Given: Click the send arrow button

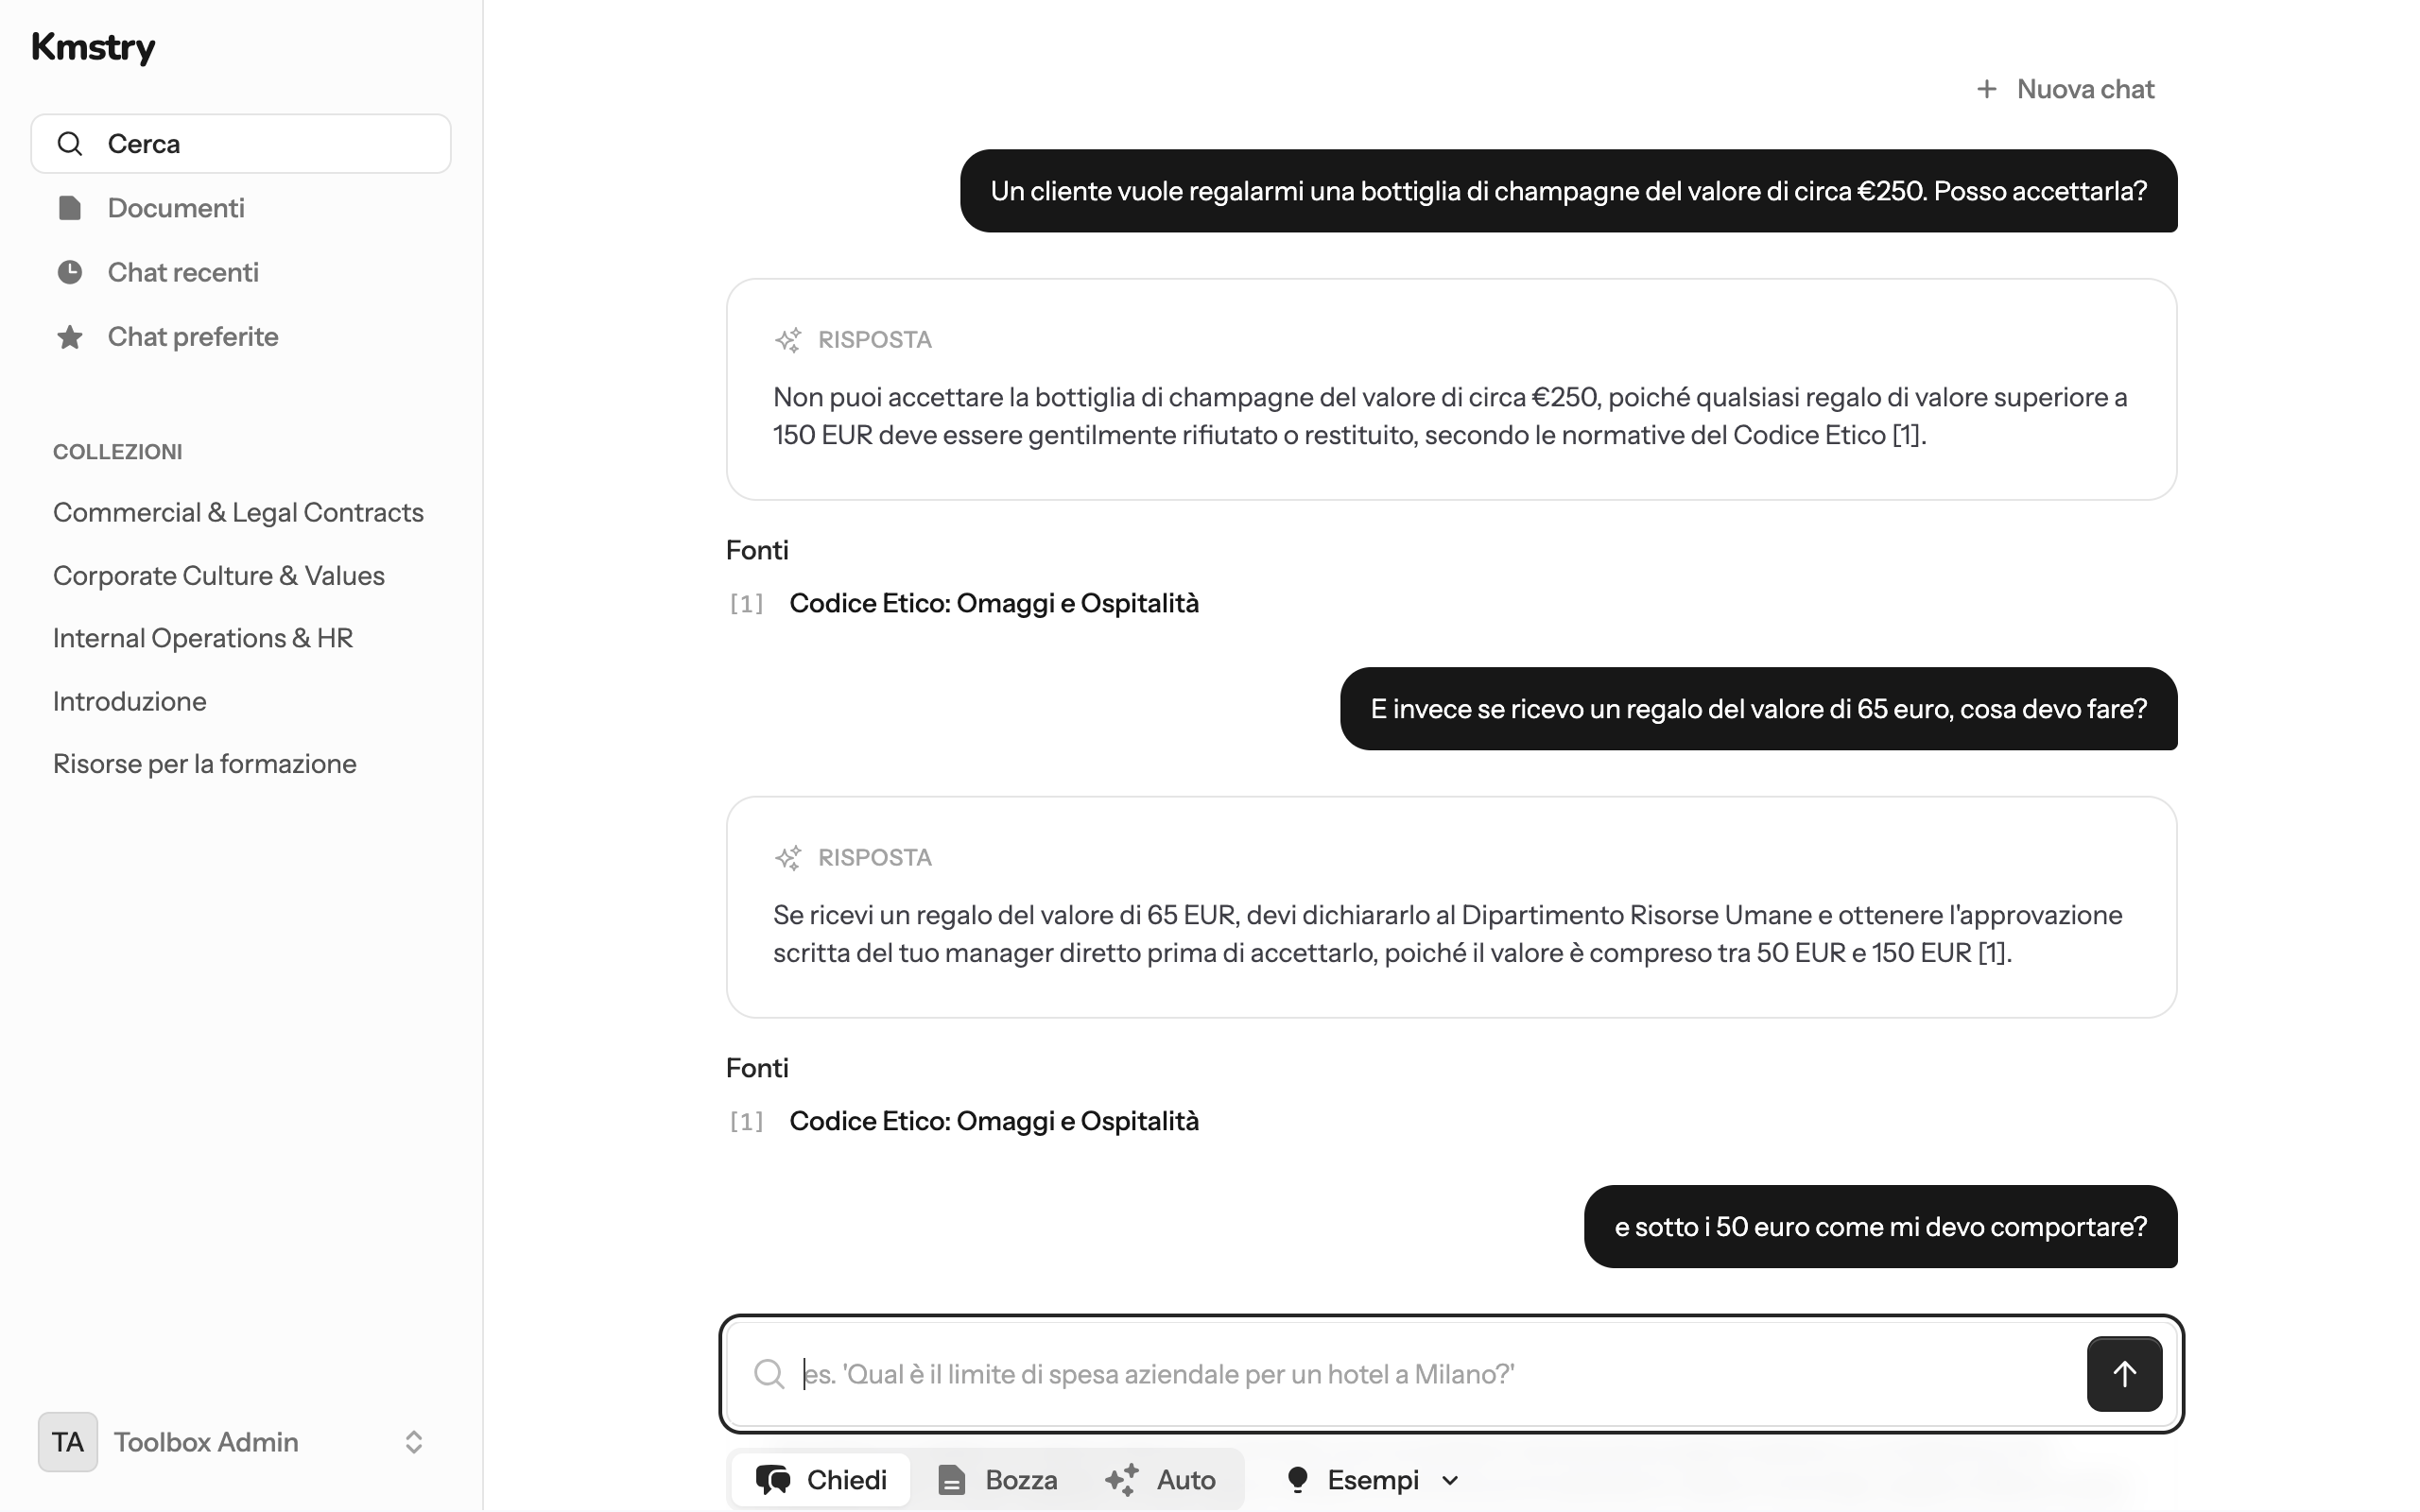Looking at the screenshot, I should (2124, 1374).
